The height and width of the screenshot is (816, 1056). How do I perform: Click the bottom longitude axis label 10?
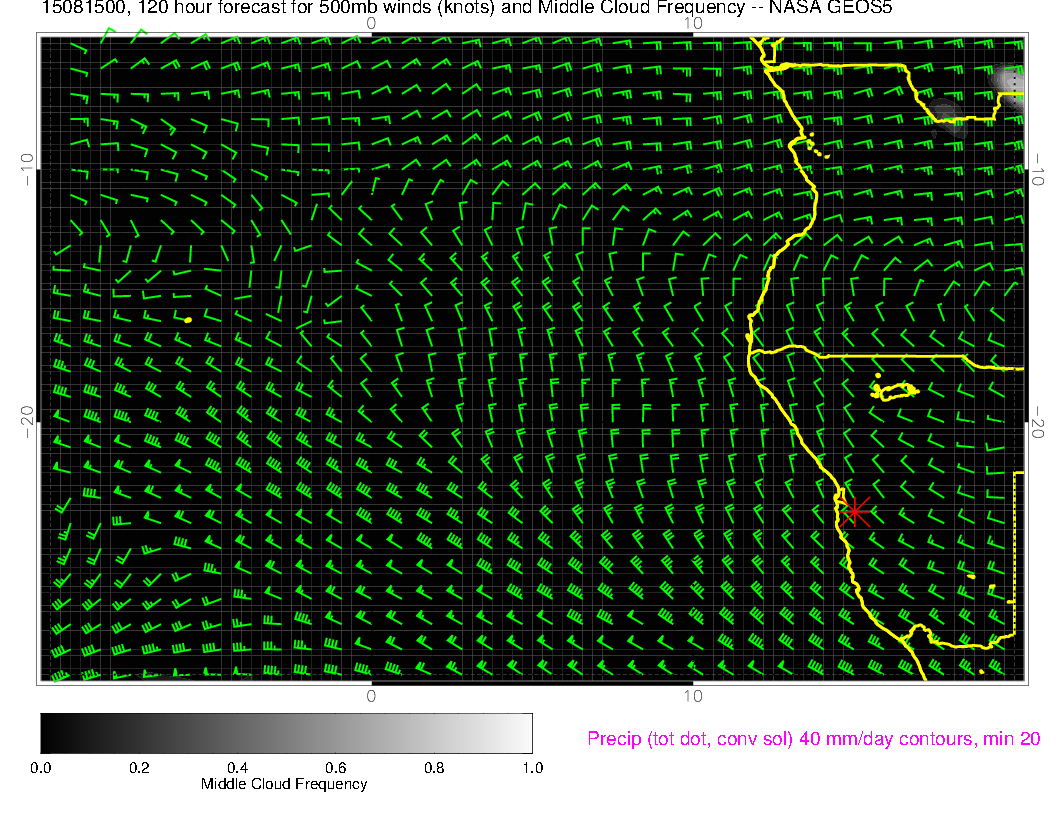click(693, 696)
